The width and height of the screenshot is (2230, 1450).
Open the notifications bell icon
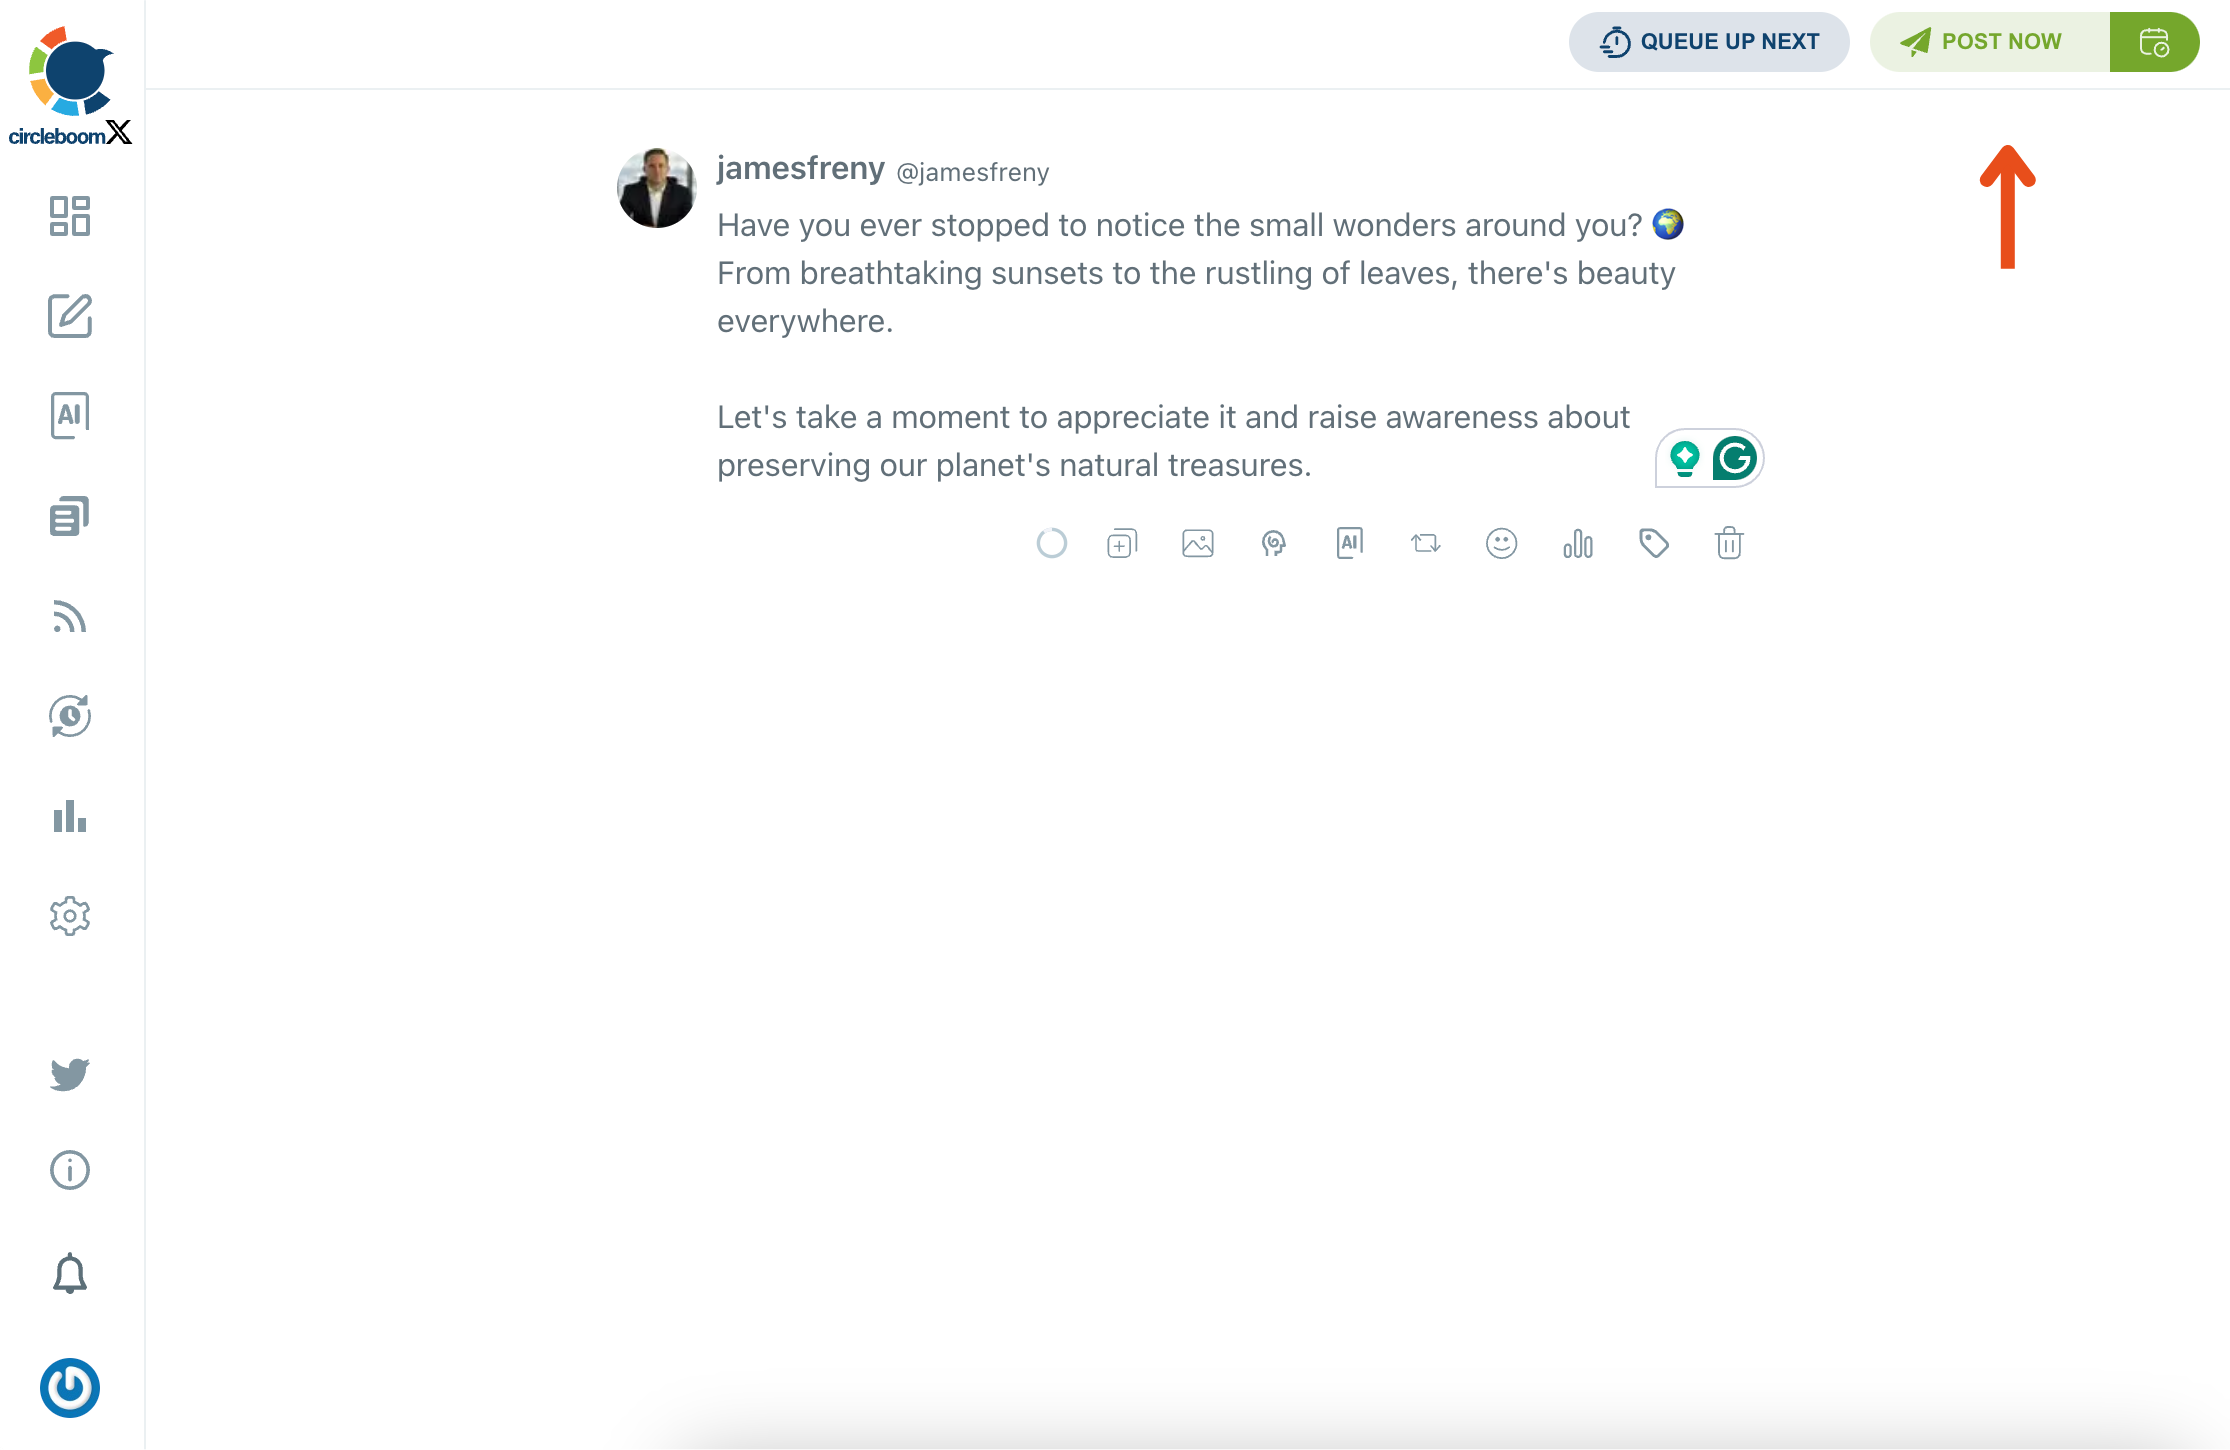tap(70, 1273)
